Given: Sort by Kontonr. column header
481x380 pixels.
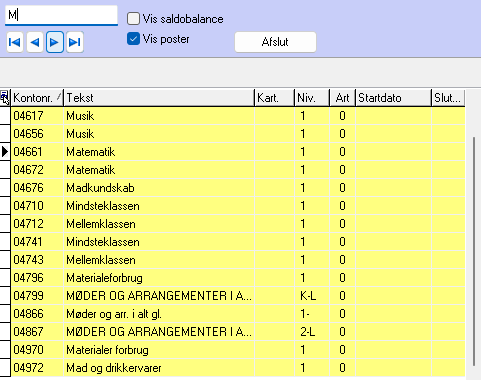Looking at the screenshot, I should point(37,98).
